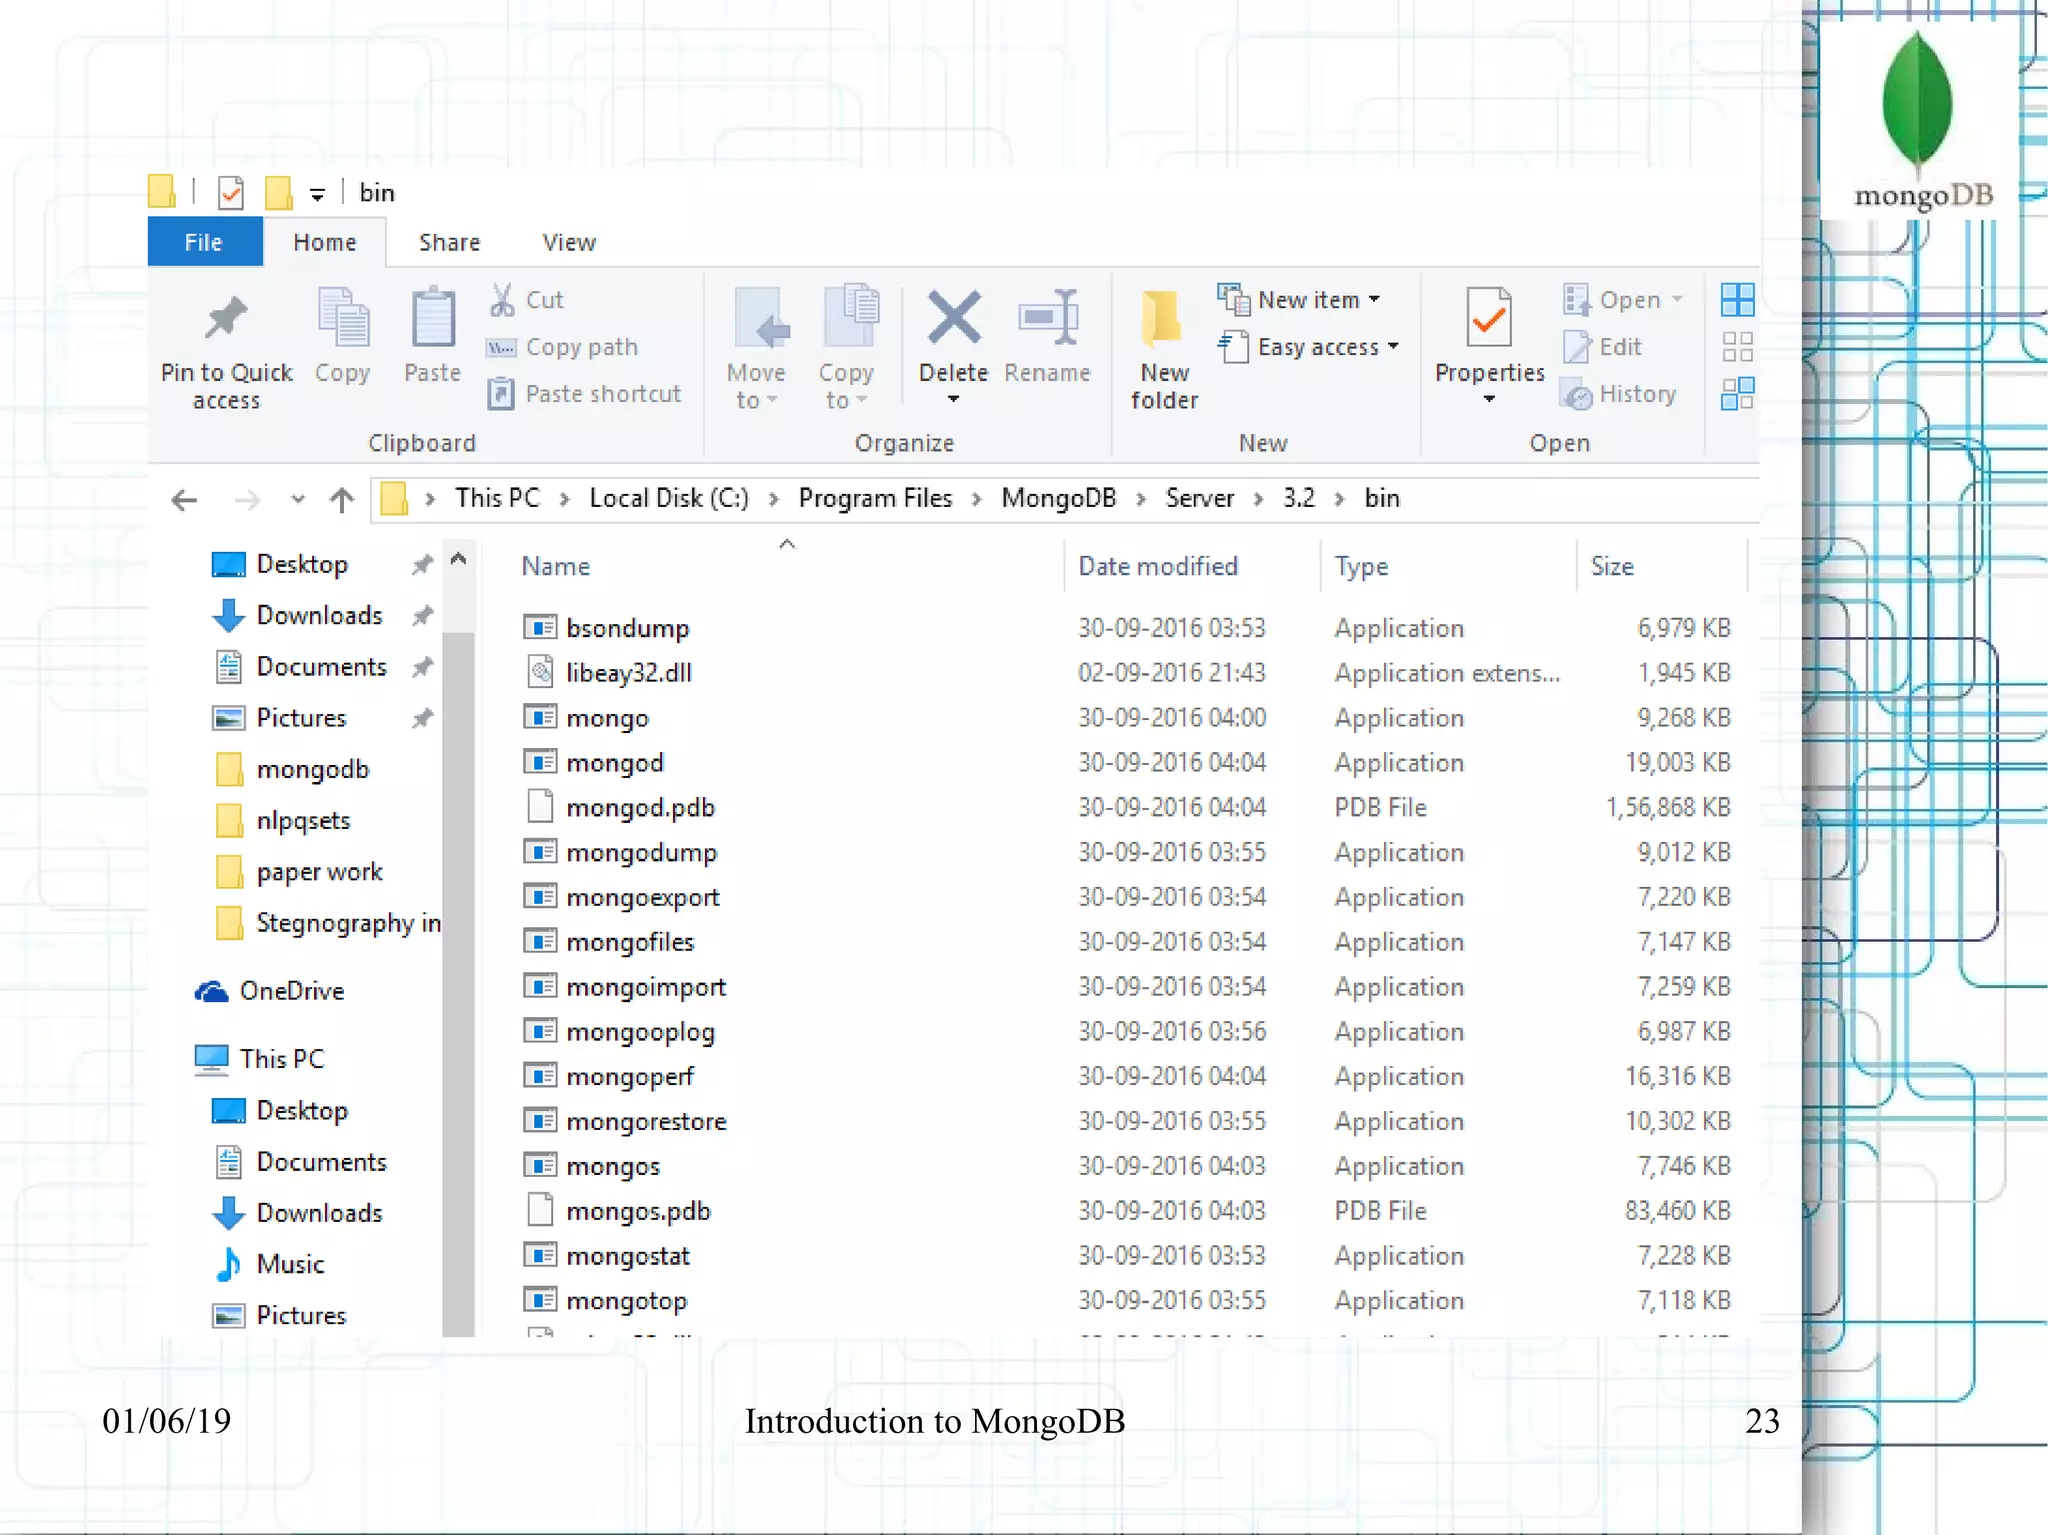Switch to the View ribbon tab
This screenshot has height=1535, width=2048.
568,243
